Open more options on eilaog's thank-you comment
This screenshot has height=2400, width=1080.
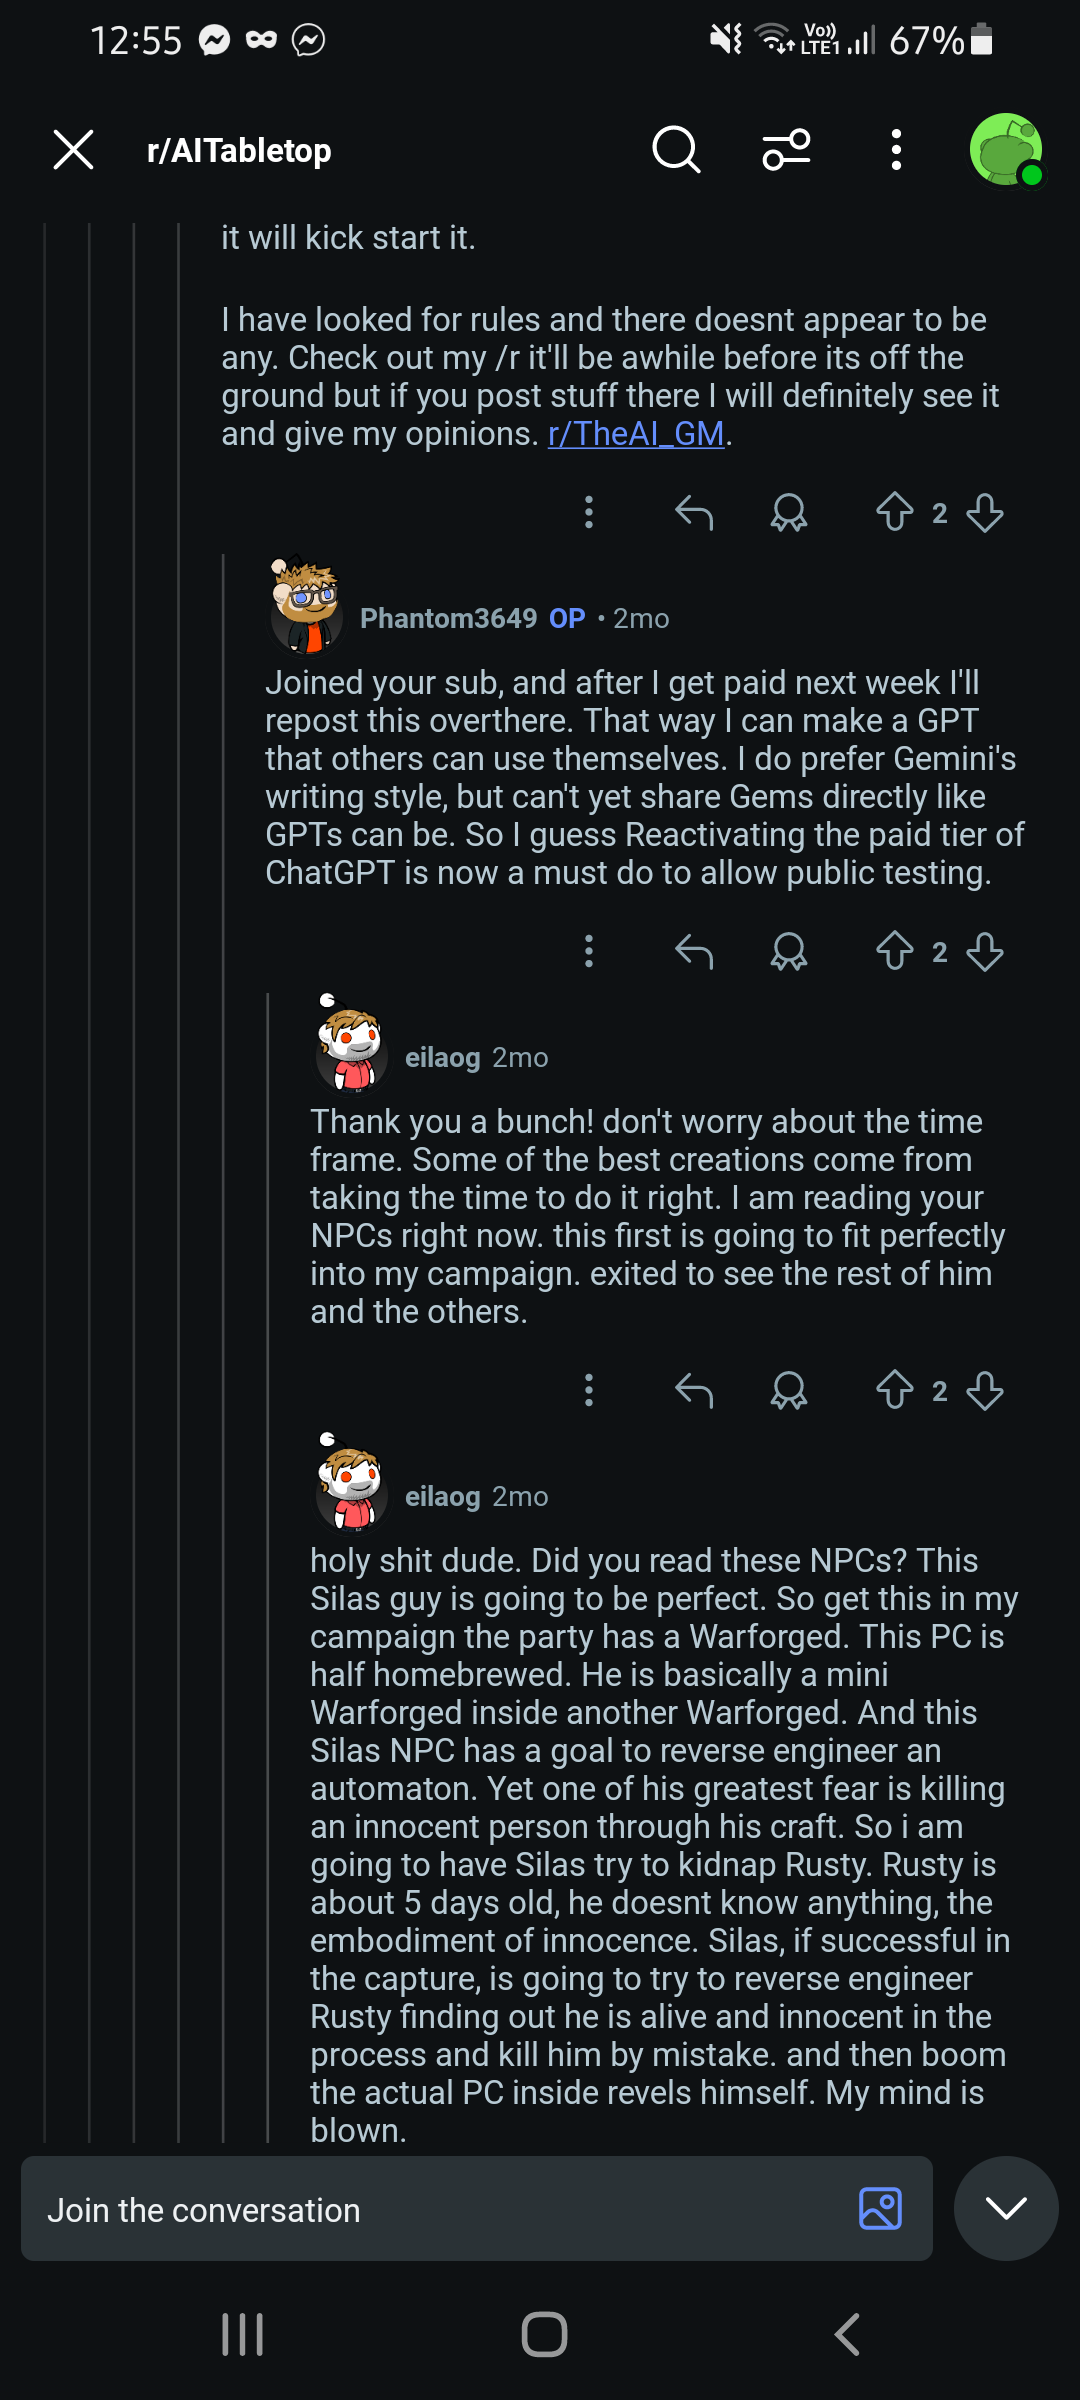(589, 1390)
